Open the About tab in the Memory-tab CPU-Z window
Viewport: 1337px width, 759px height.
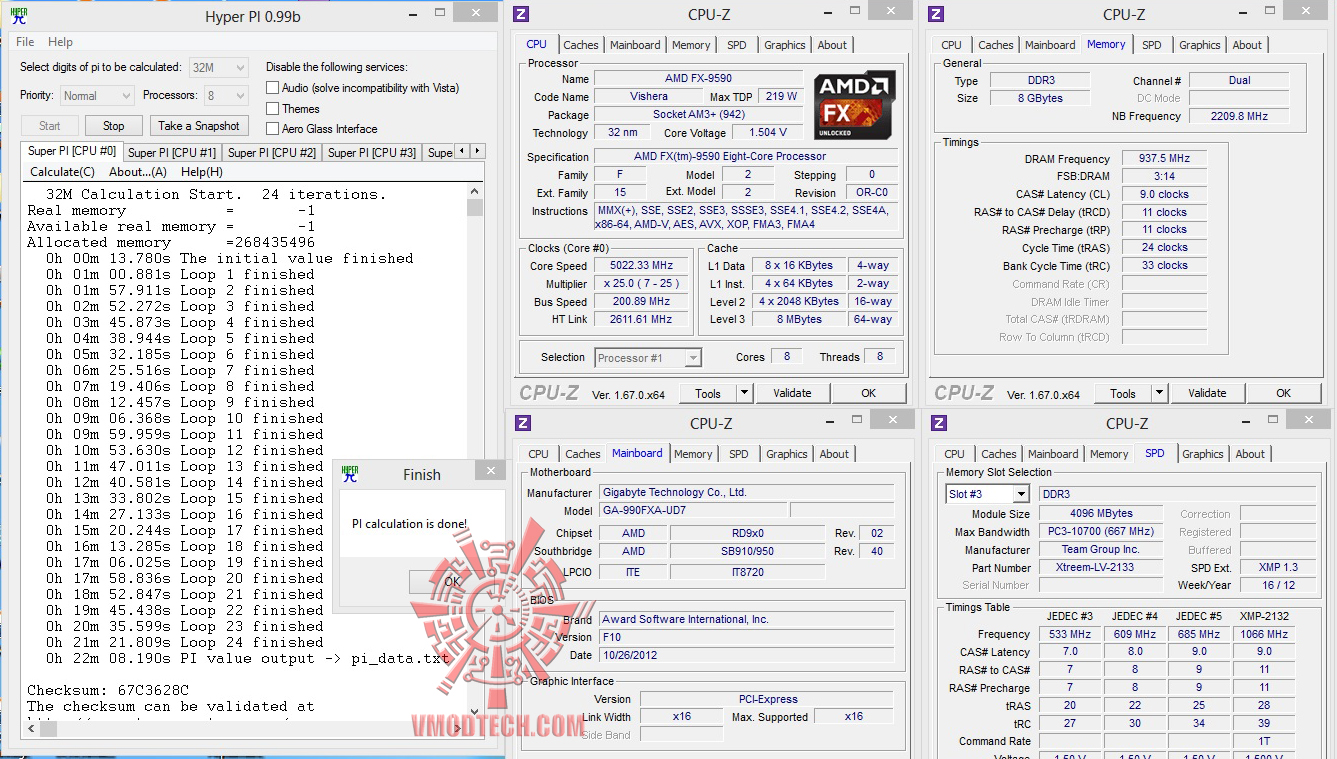(1247, 45)
